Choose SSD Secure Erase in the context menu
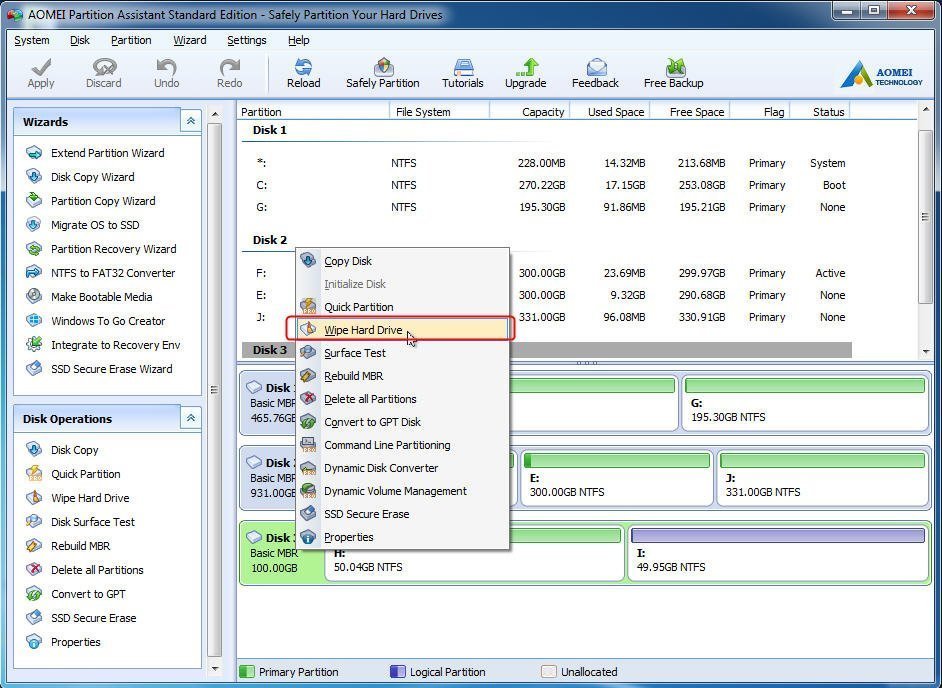The height and width of the screenshot is (688, 942). coord(403,514)
